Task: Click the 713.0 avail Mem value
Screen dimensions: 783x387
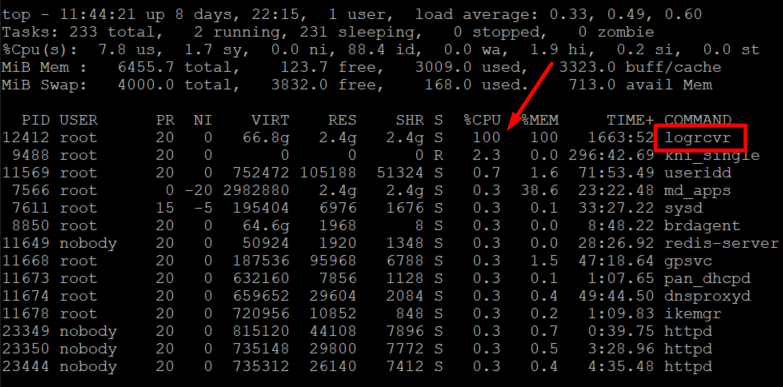Action: (592, 85)
